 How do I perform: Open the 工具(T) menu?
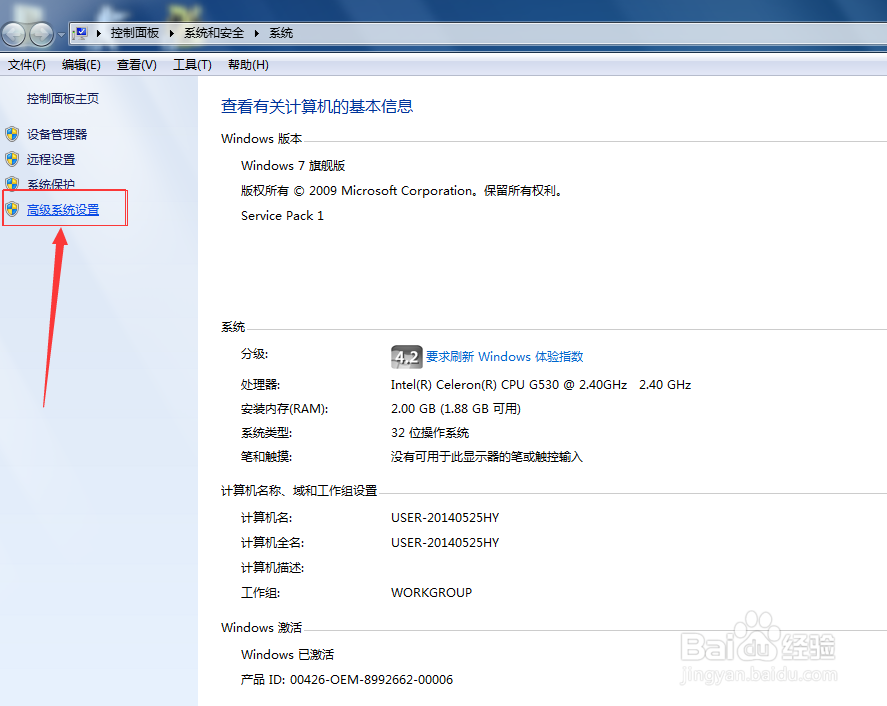(x=192, y=65)
